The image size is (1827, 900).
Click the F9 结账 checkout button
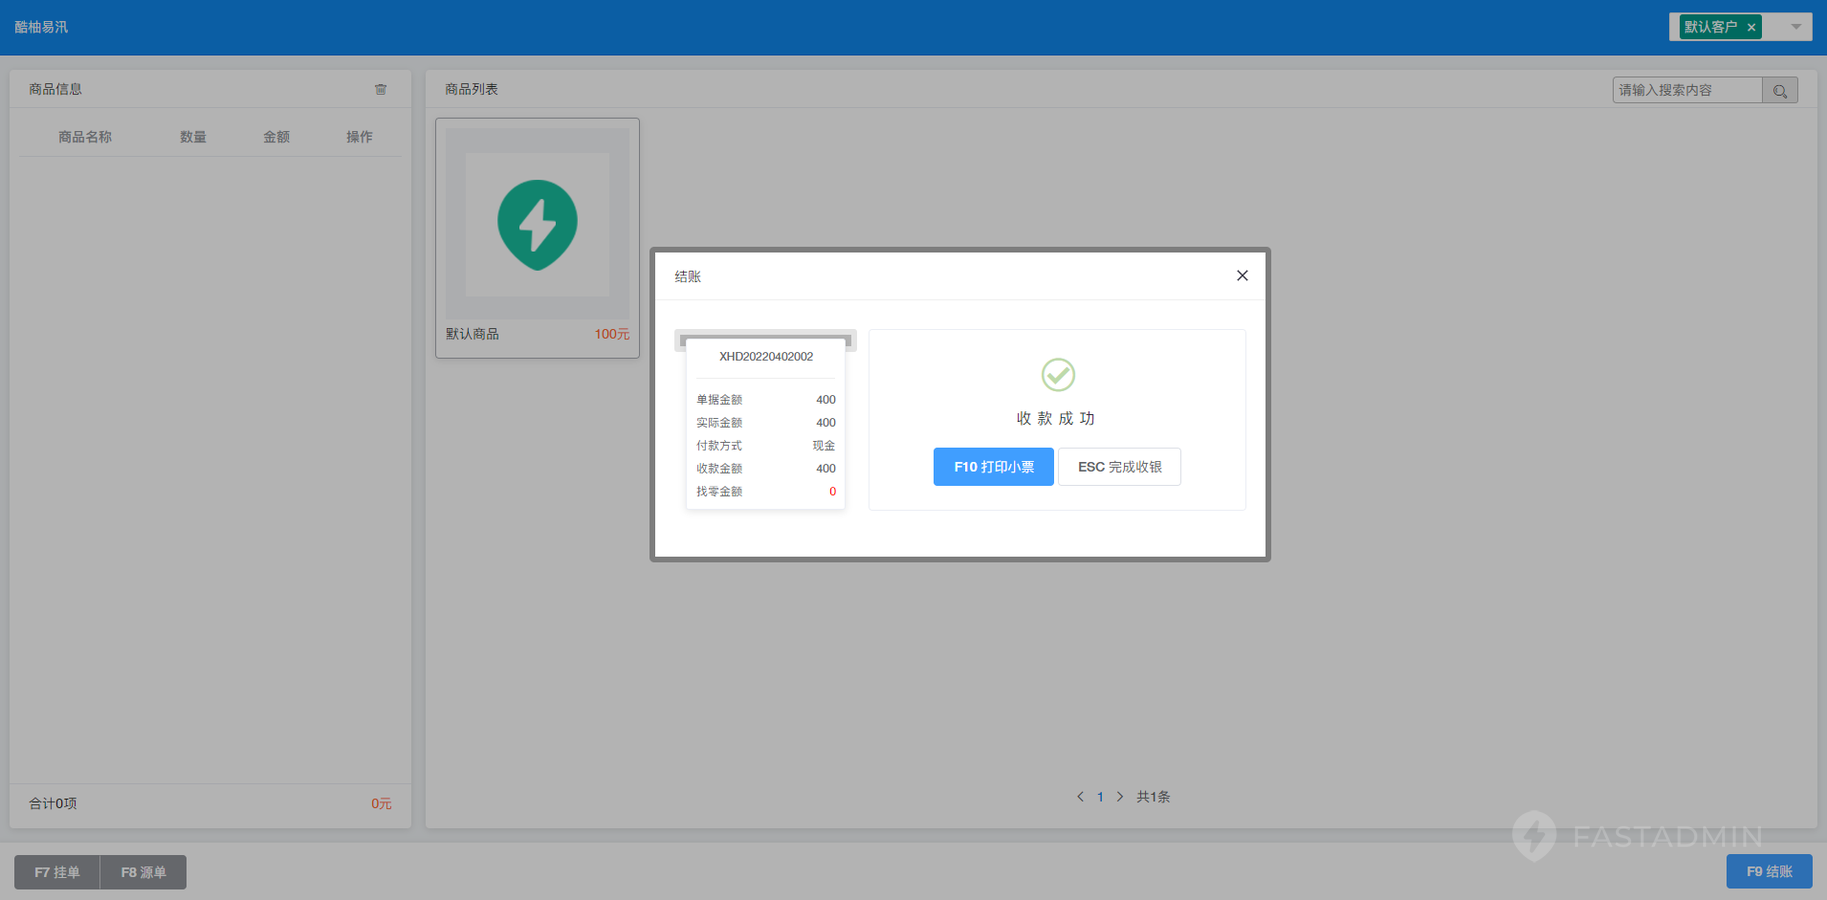point(1768,872)
